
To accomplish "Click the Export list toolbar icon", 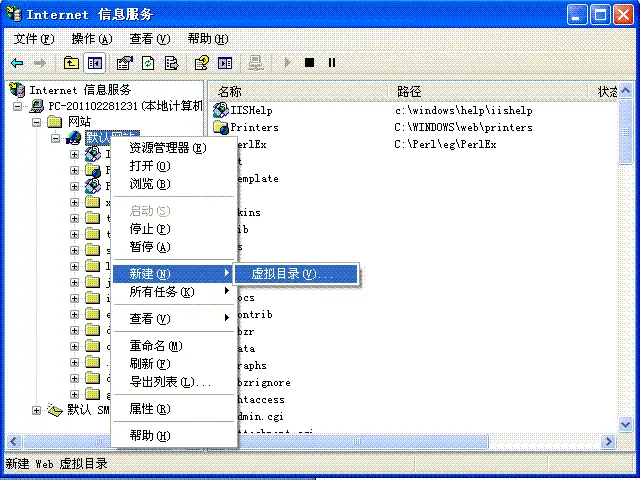I will point(171,63).
